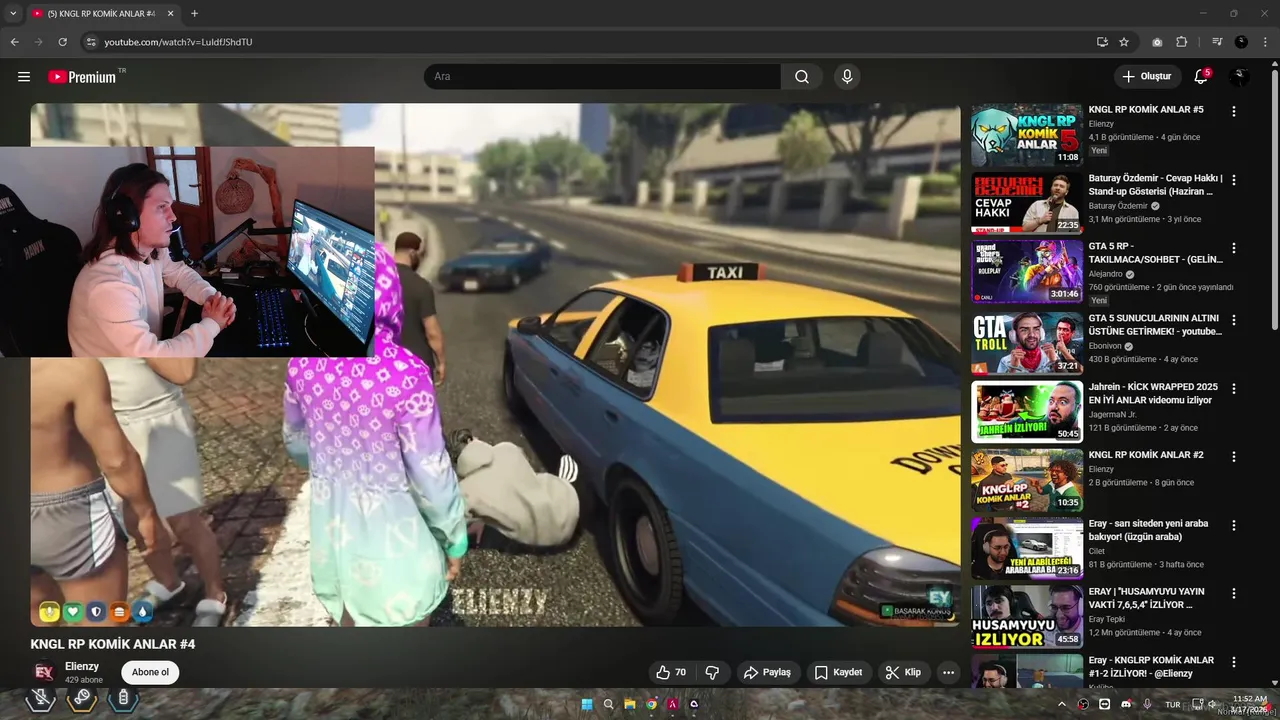The image size is (1280, 720).
Task: Open the GTA TROLL video thumbnail
Action: point(1027,343)
